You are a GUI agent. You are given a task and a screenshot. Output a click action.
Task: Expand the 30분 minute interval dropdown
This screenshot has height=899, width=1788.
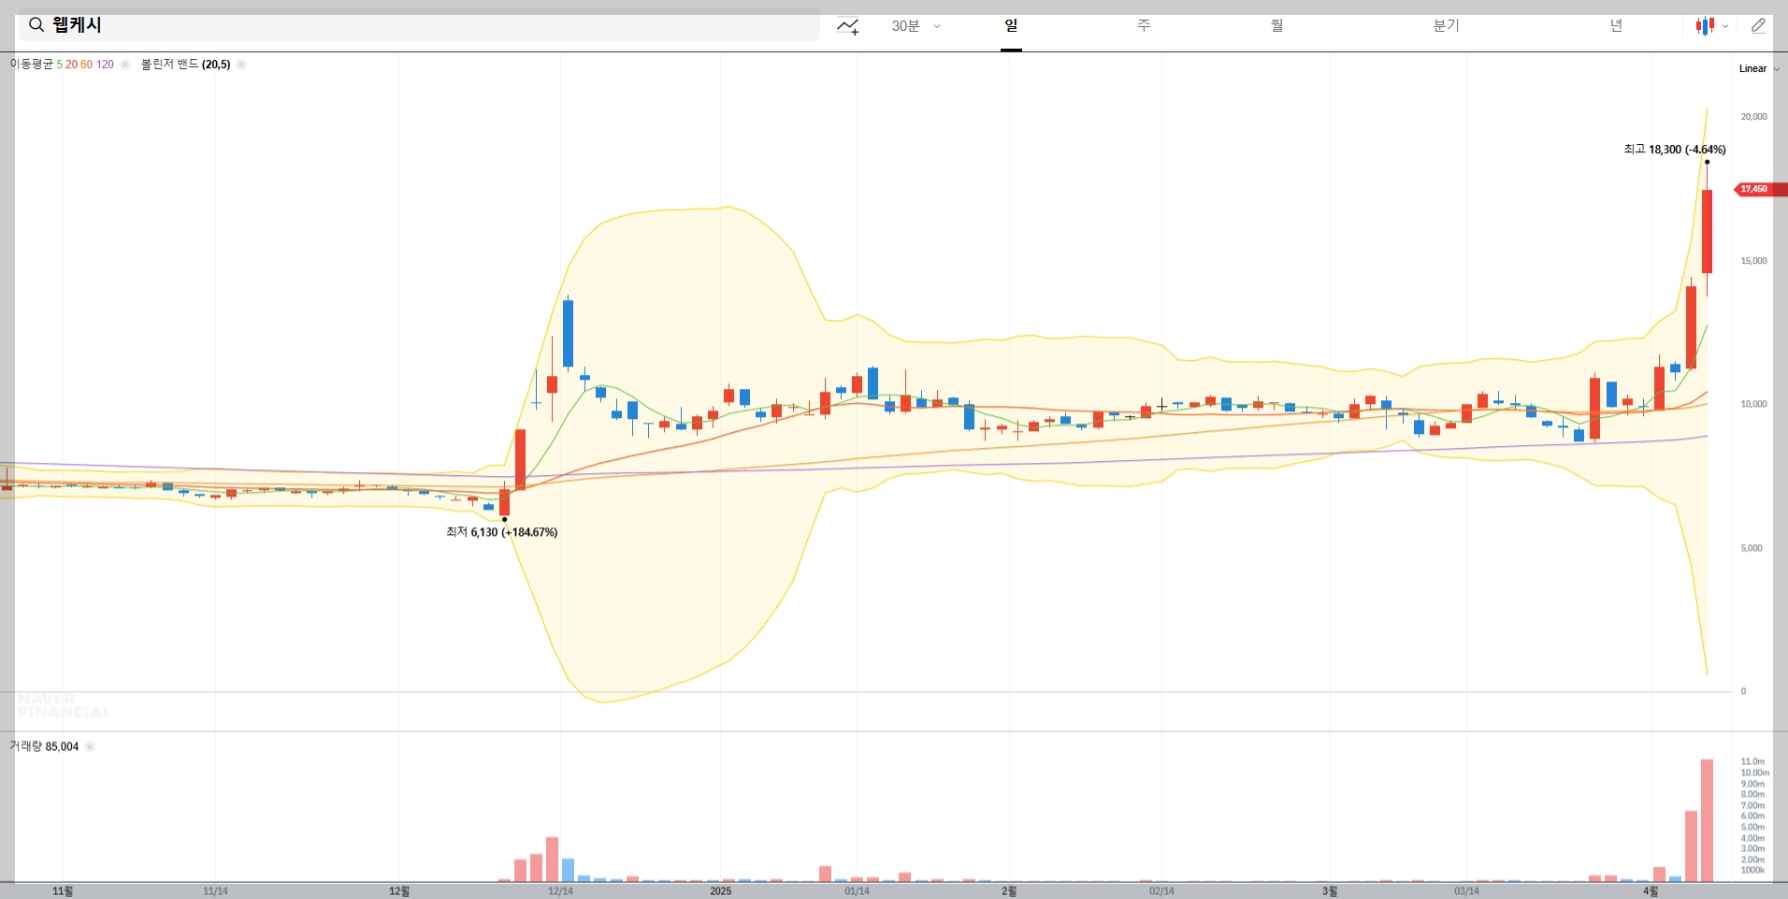pyautogui.click(x=916, y=26)
